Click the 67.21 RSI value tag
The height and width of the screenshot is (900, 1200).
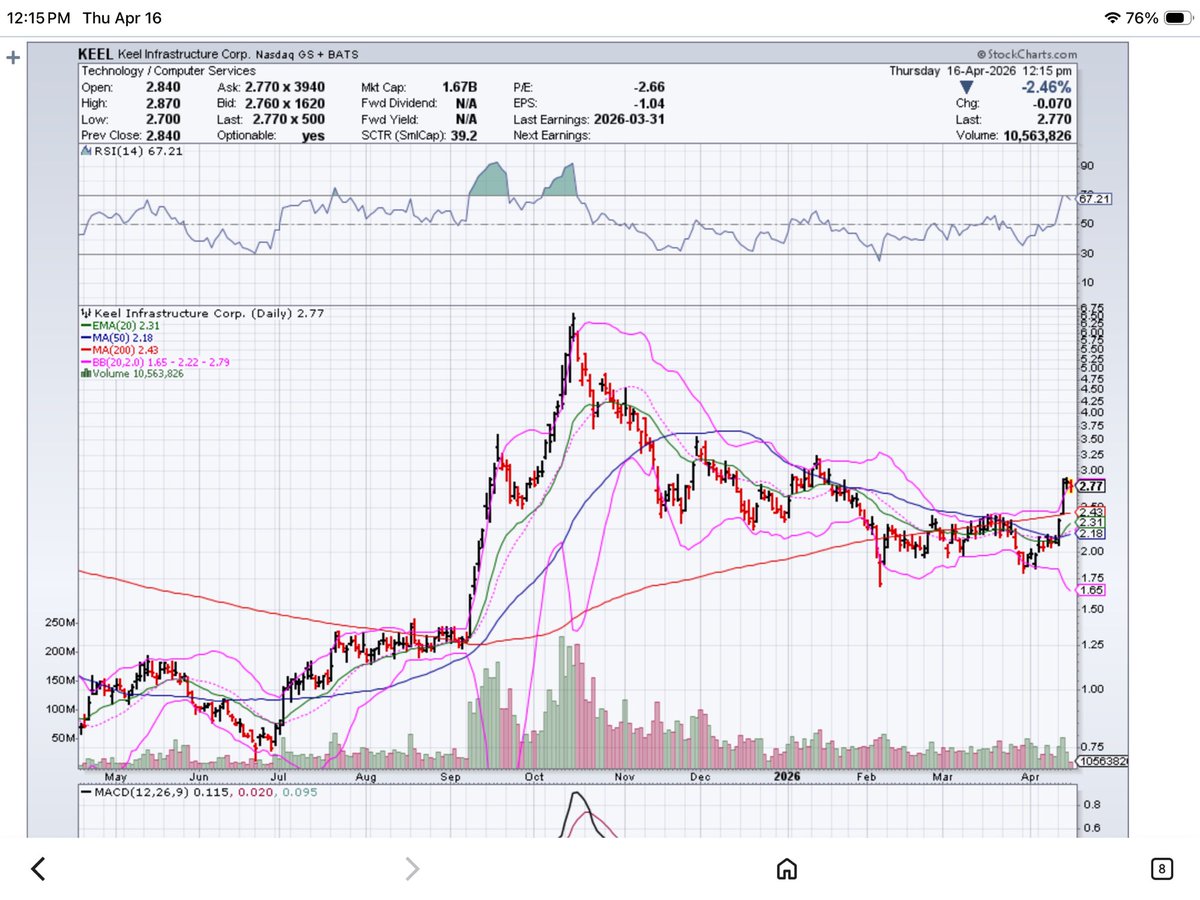[1096, 199]
